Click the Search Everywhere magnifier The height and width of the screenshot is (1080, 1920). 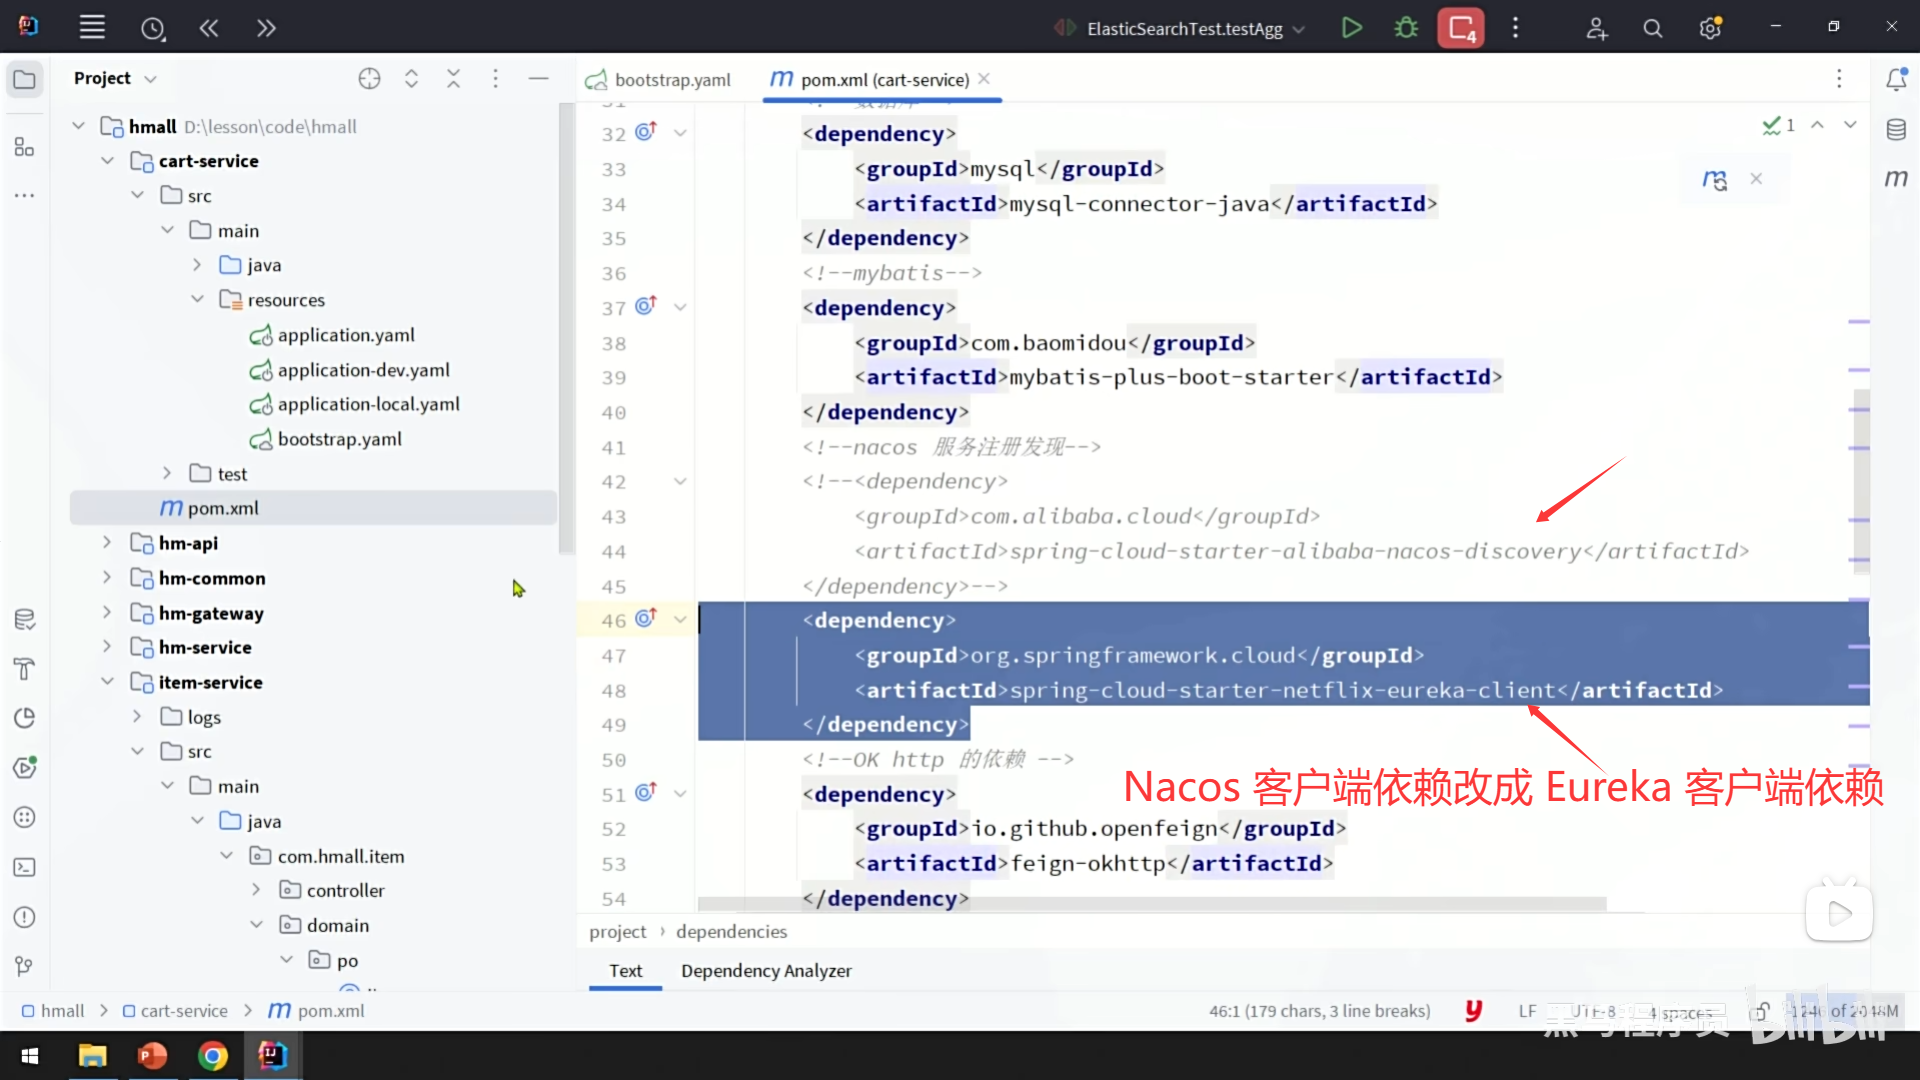point(1652,28)
